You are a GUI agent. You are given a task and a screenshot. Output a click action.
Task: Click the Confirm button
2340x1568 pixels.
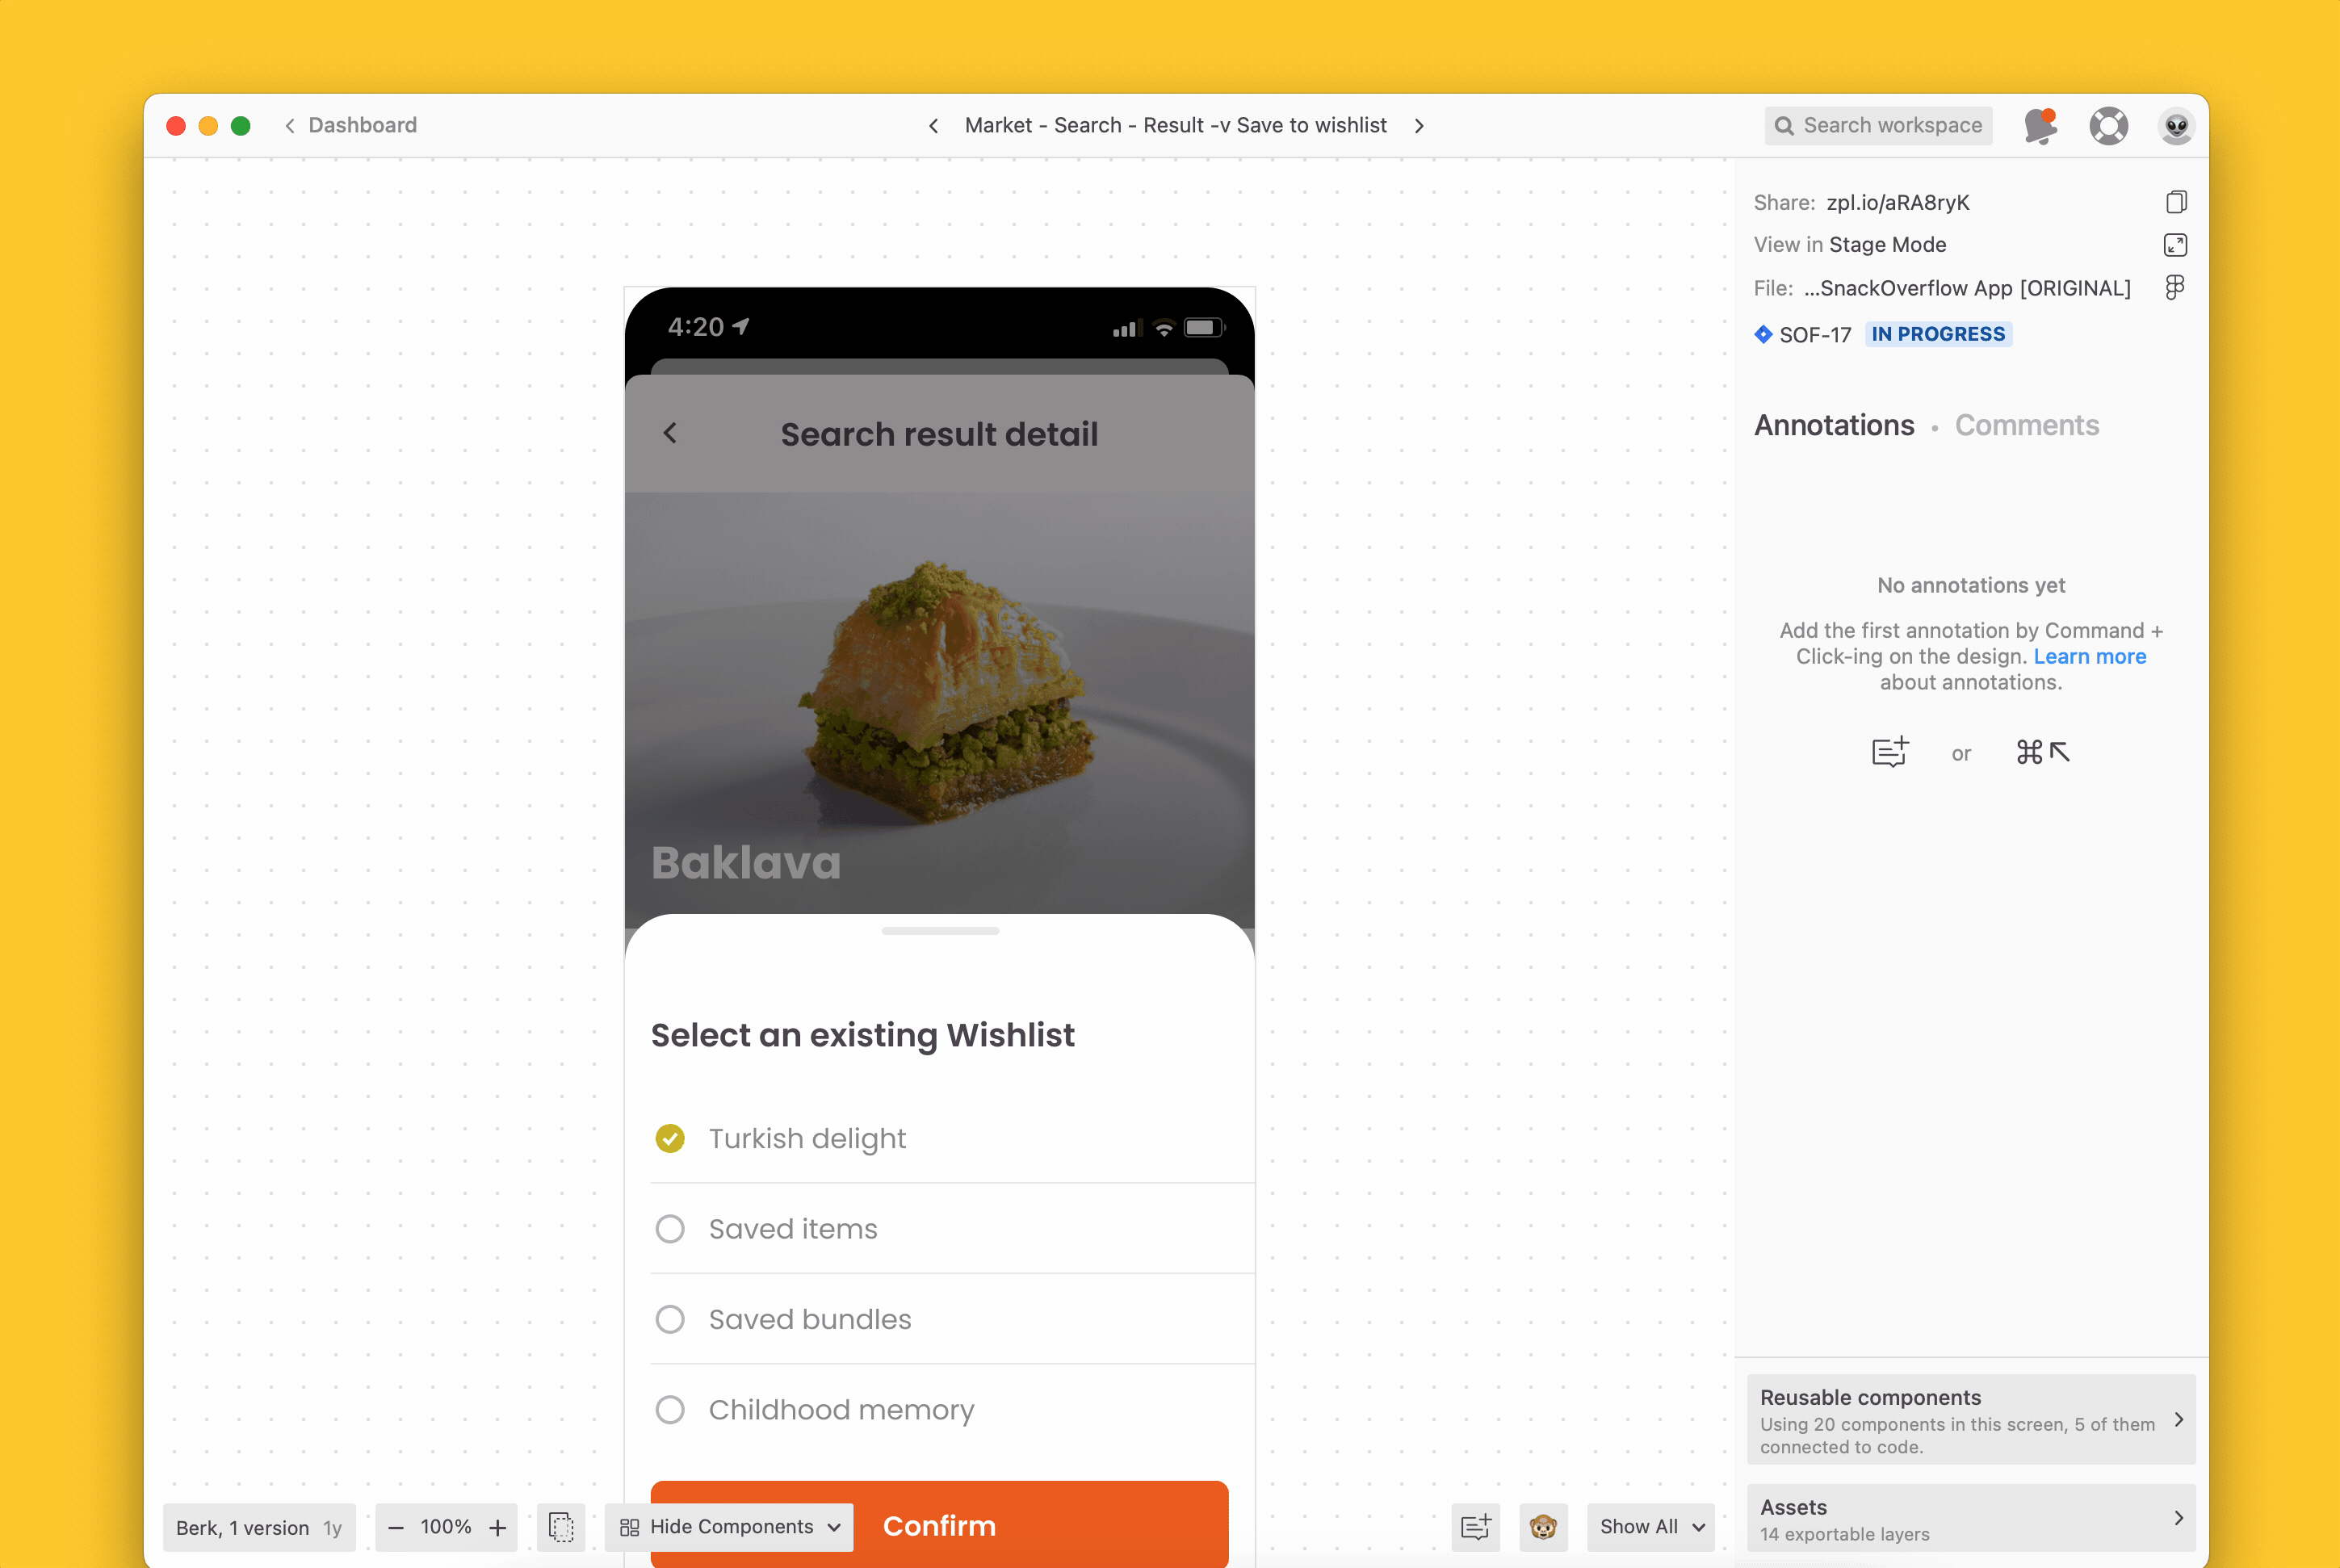[x=940, y=1524]
